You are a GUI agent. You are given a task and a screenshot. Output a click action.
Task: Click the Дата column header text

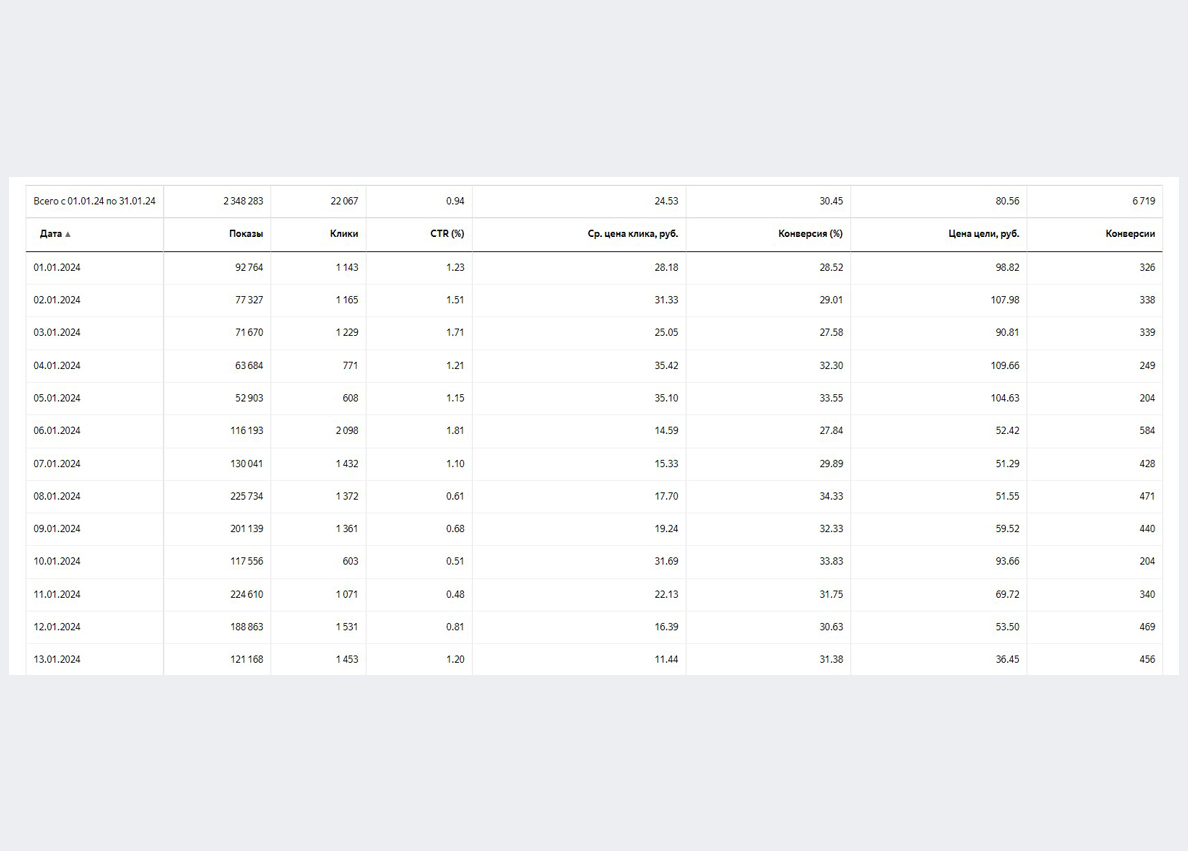(x=50, y=234)
